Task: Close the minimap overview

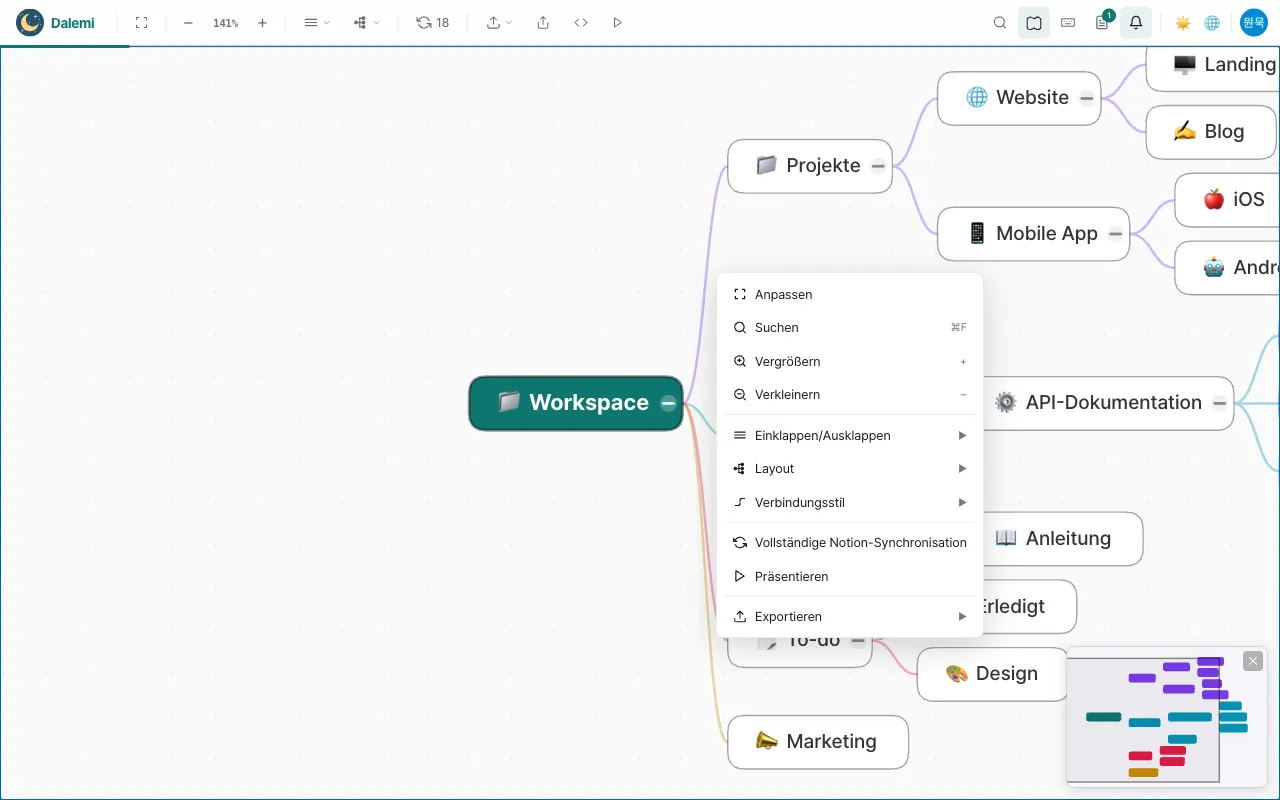Action: 1253,661
